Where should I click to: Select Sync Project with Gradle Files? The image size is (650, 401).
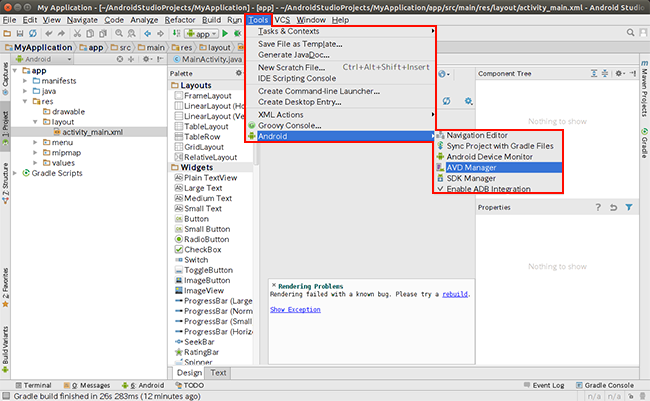pos(498,146)
